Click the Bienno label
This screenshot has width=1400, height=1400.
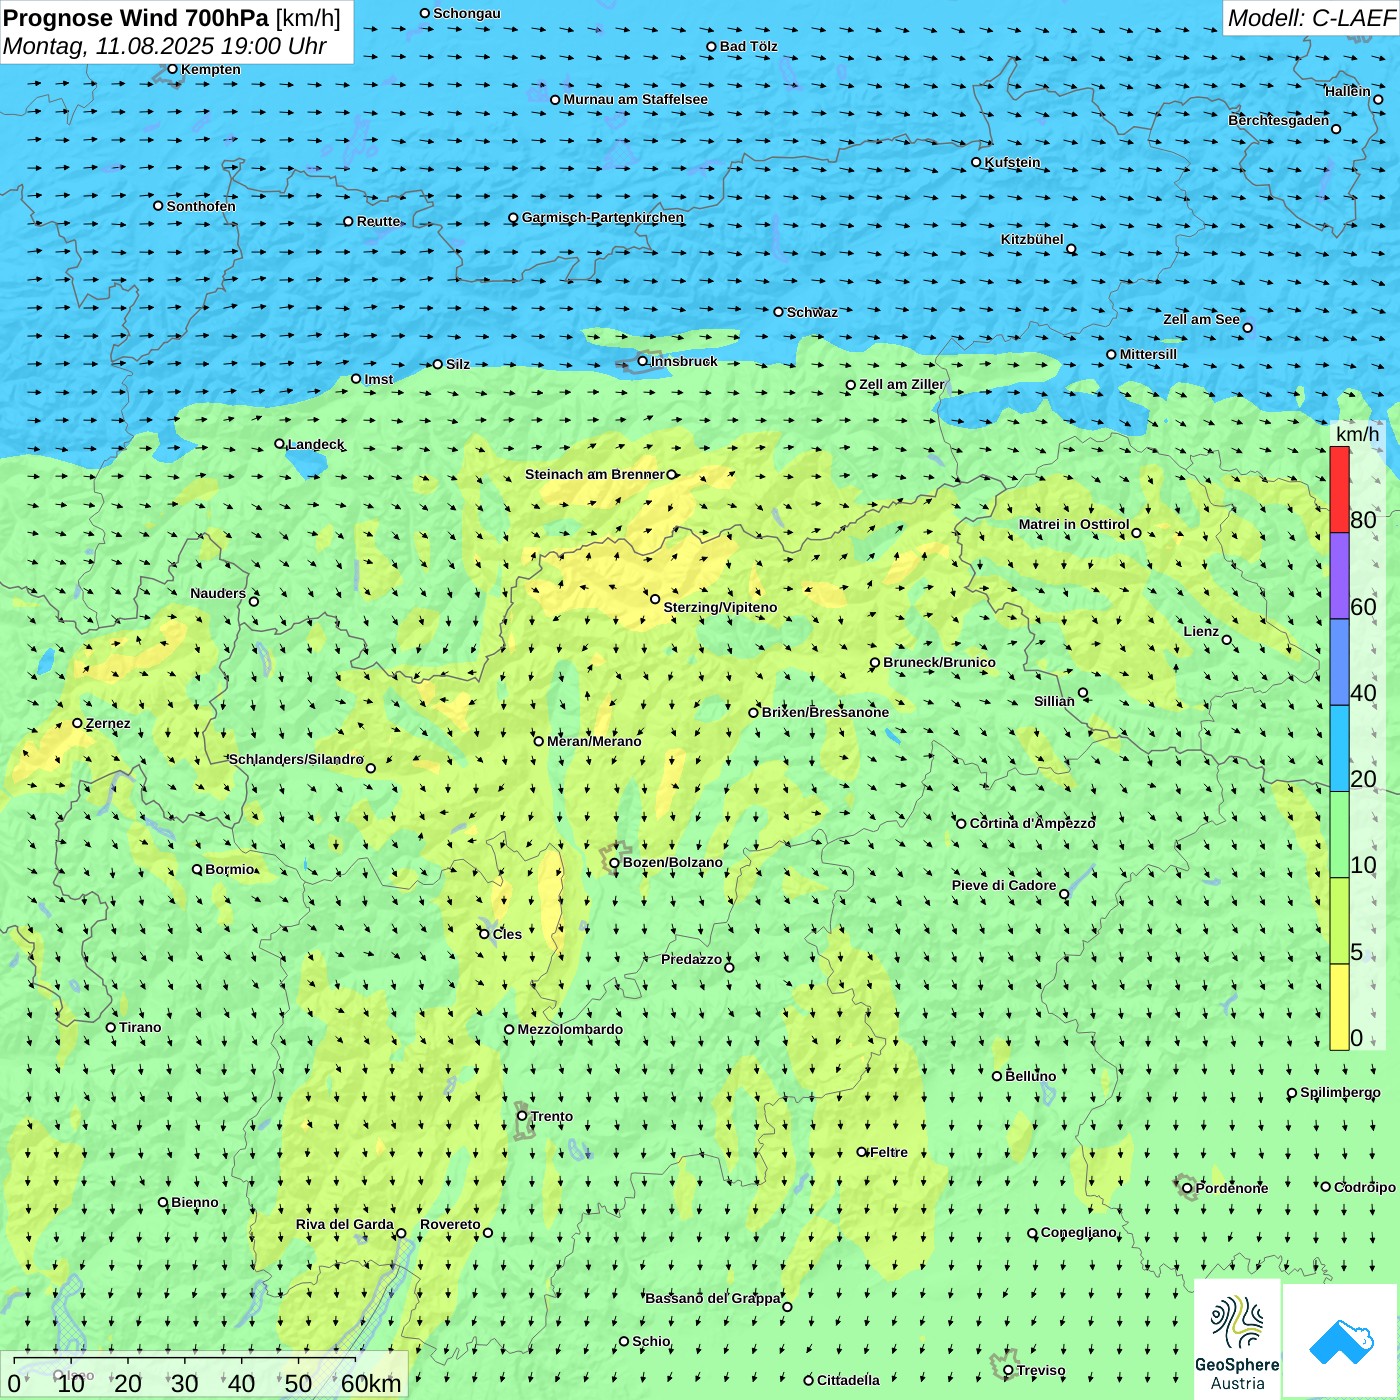click(195, 1202)
